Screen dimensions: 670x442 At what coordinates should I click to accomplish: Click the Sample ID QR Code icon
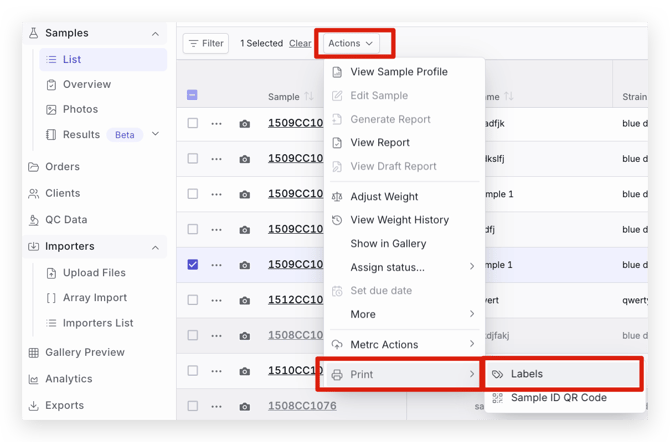tap(497, 398)
